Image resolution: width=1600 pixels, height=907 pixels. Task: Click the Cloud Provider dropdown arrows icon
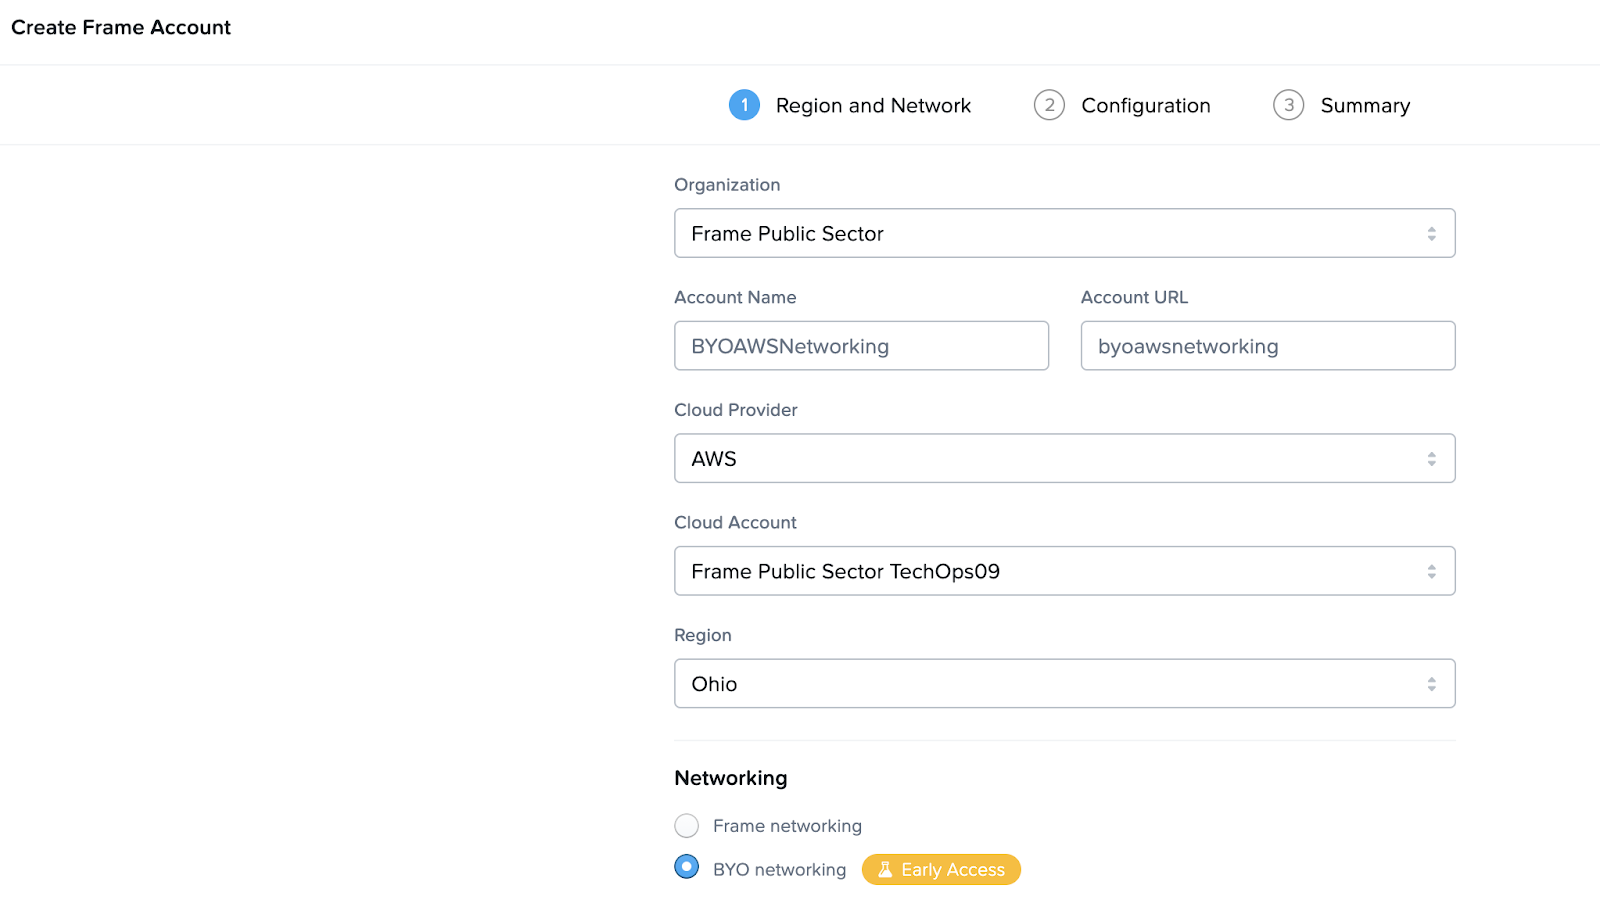pos(1431,459)
